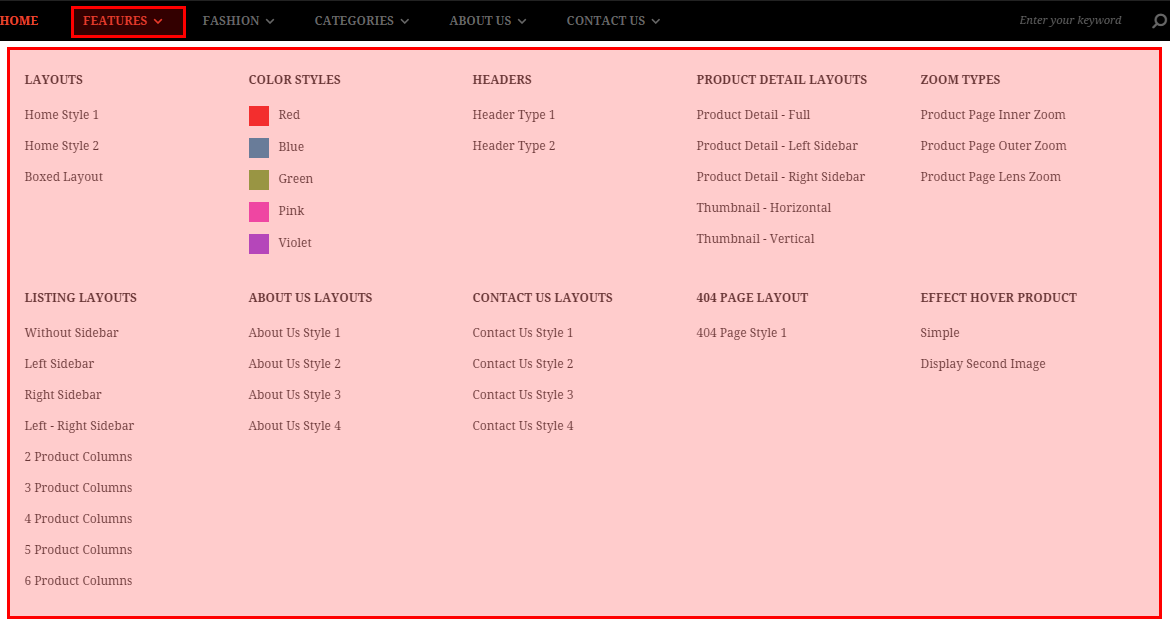Expand the Categories dropdown menu
The height and width of the screenshot is (627, 1170).
coord(362,21)
